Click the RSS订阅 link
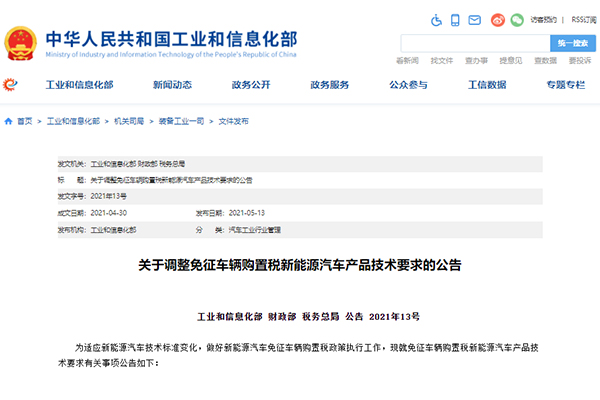Screen dimensions: 600x400 [579, 19]
